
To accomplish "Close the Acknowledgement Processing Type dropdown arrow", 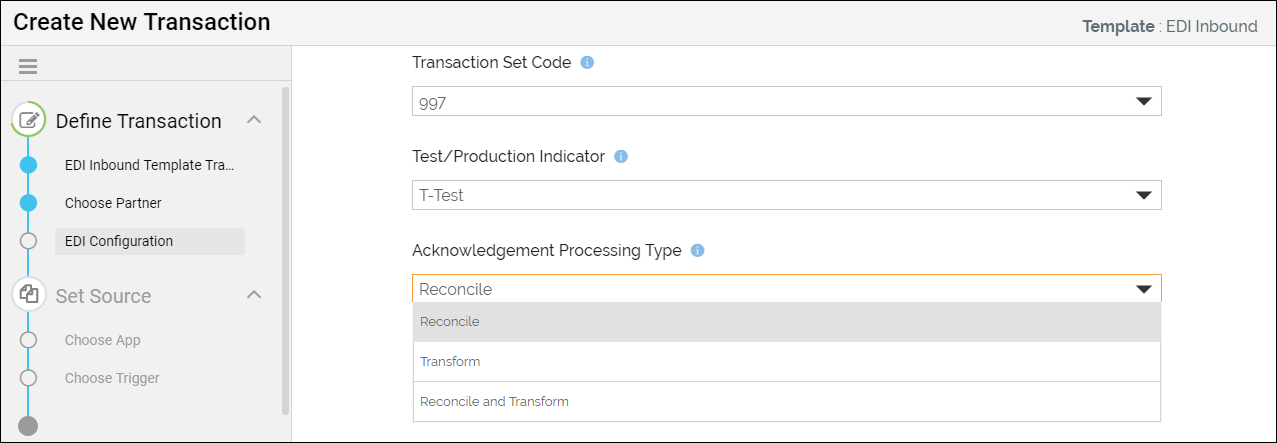I will point(1144,290).
